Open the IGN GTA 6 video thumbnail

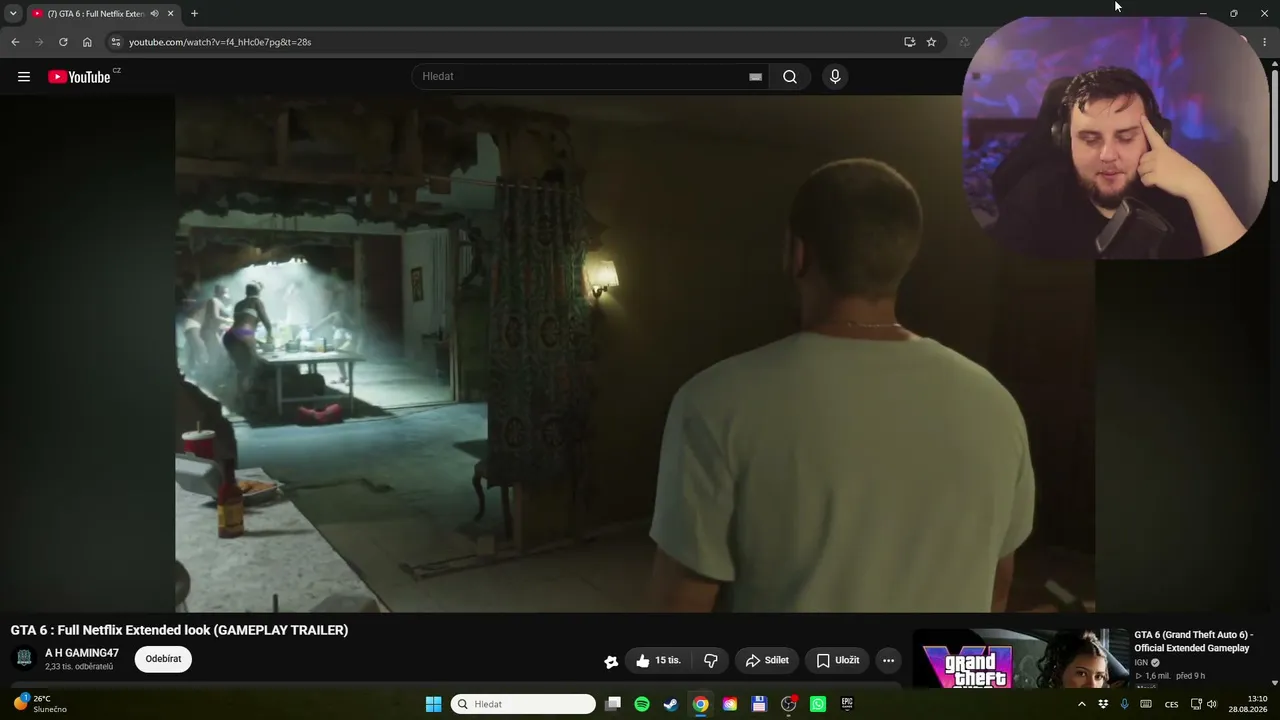click(x=1021, y=658)
